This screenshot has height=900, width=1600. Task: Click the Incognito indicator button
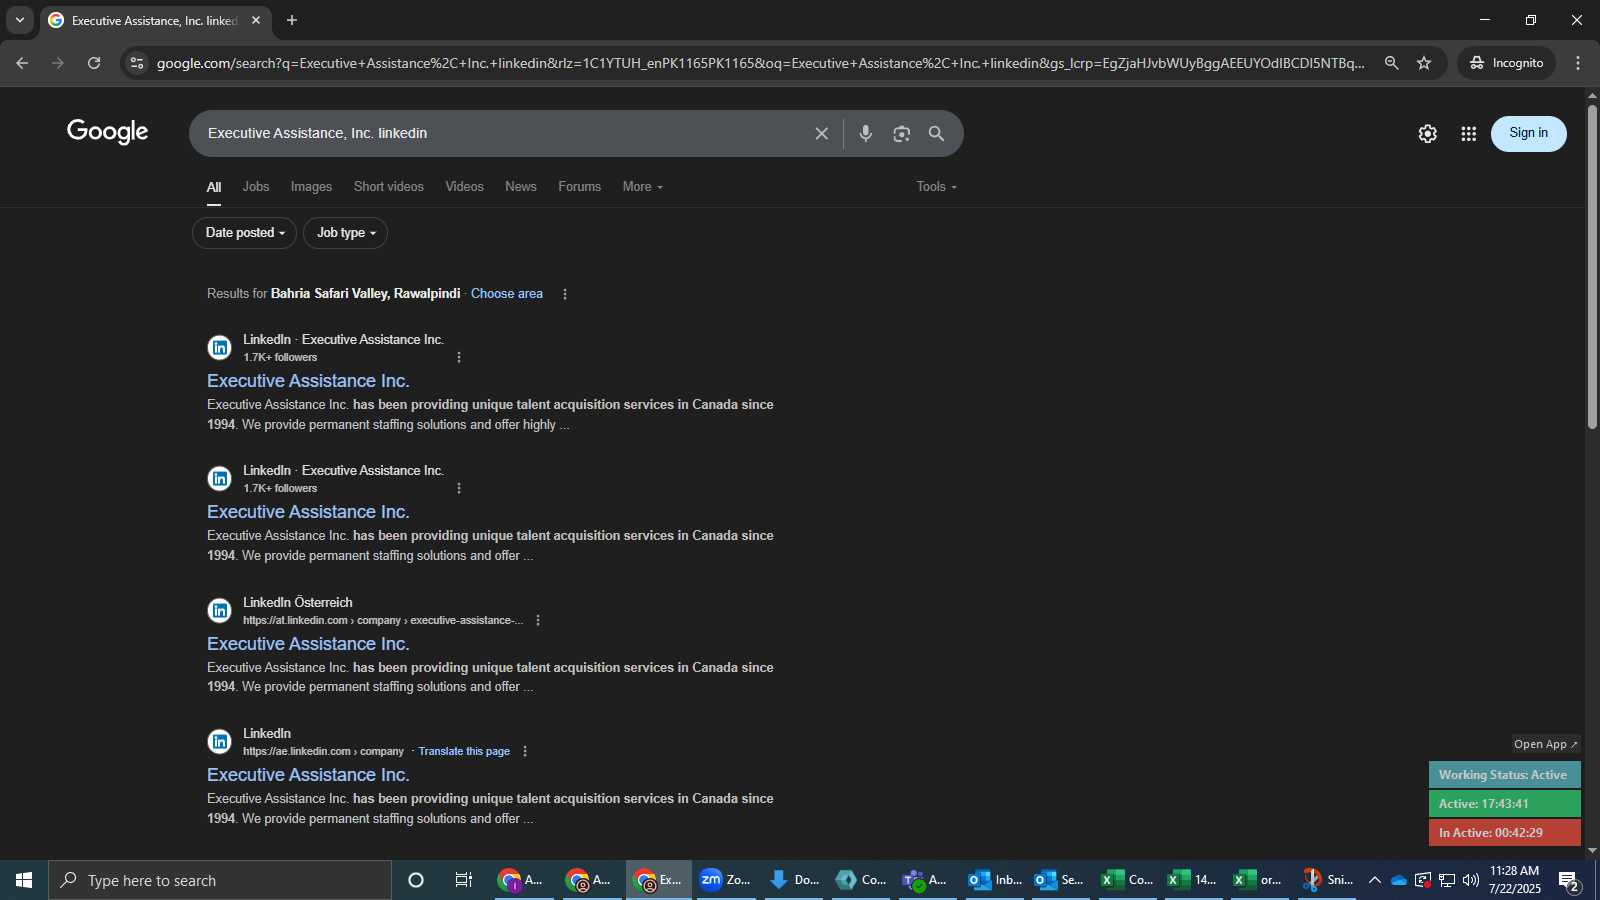click(1506, 63)
